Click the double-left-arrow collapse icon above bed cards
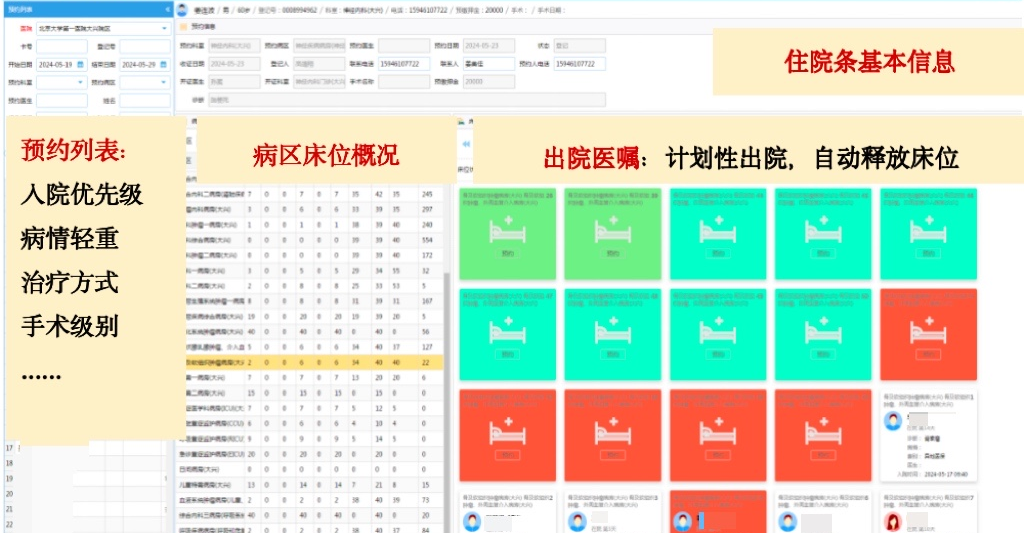The image size is (1024, 533). 466,144
